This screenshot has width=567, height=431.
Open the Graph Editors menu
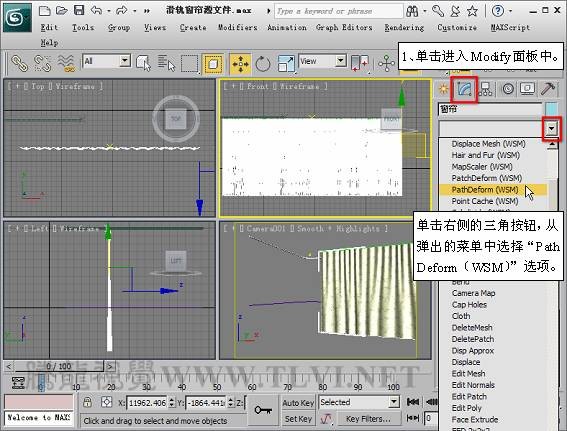coord(344,27)
